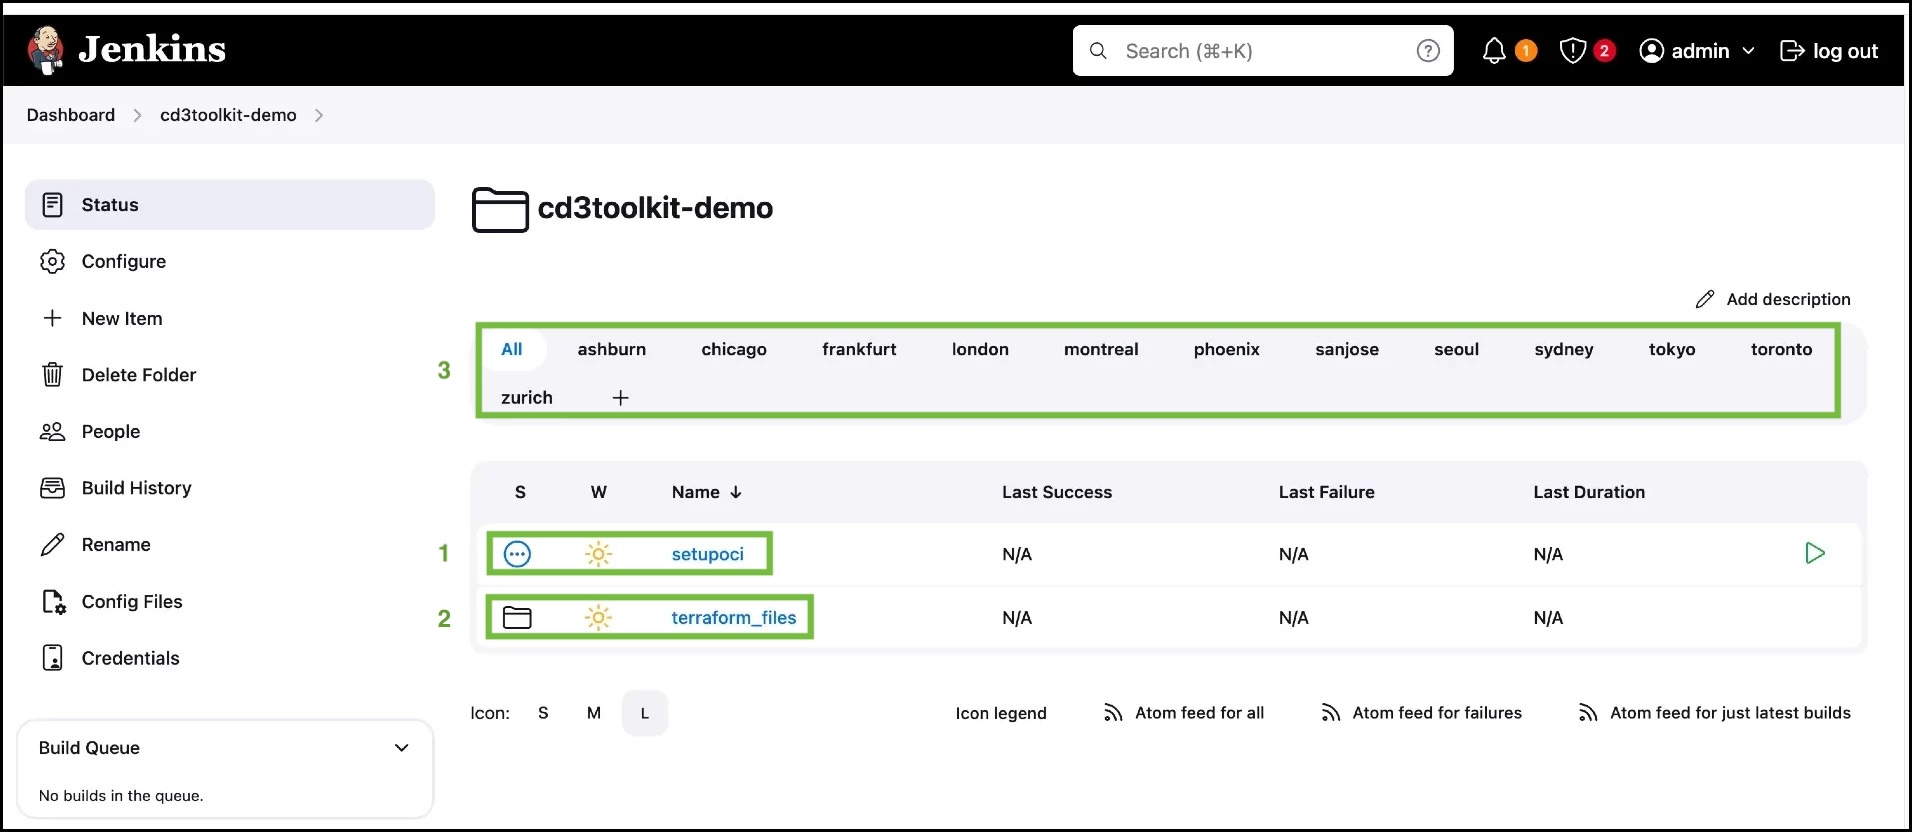Click the plus icon to add a new view
This screenshot has width=1912, height=832.
pos(620,398)
